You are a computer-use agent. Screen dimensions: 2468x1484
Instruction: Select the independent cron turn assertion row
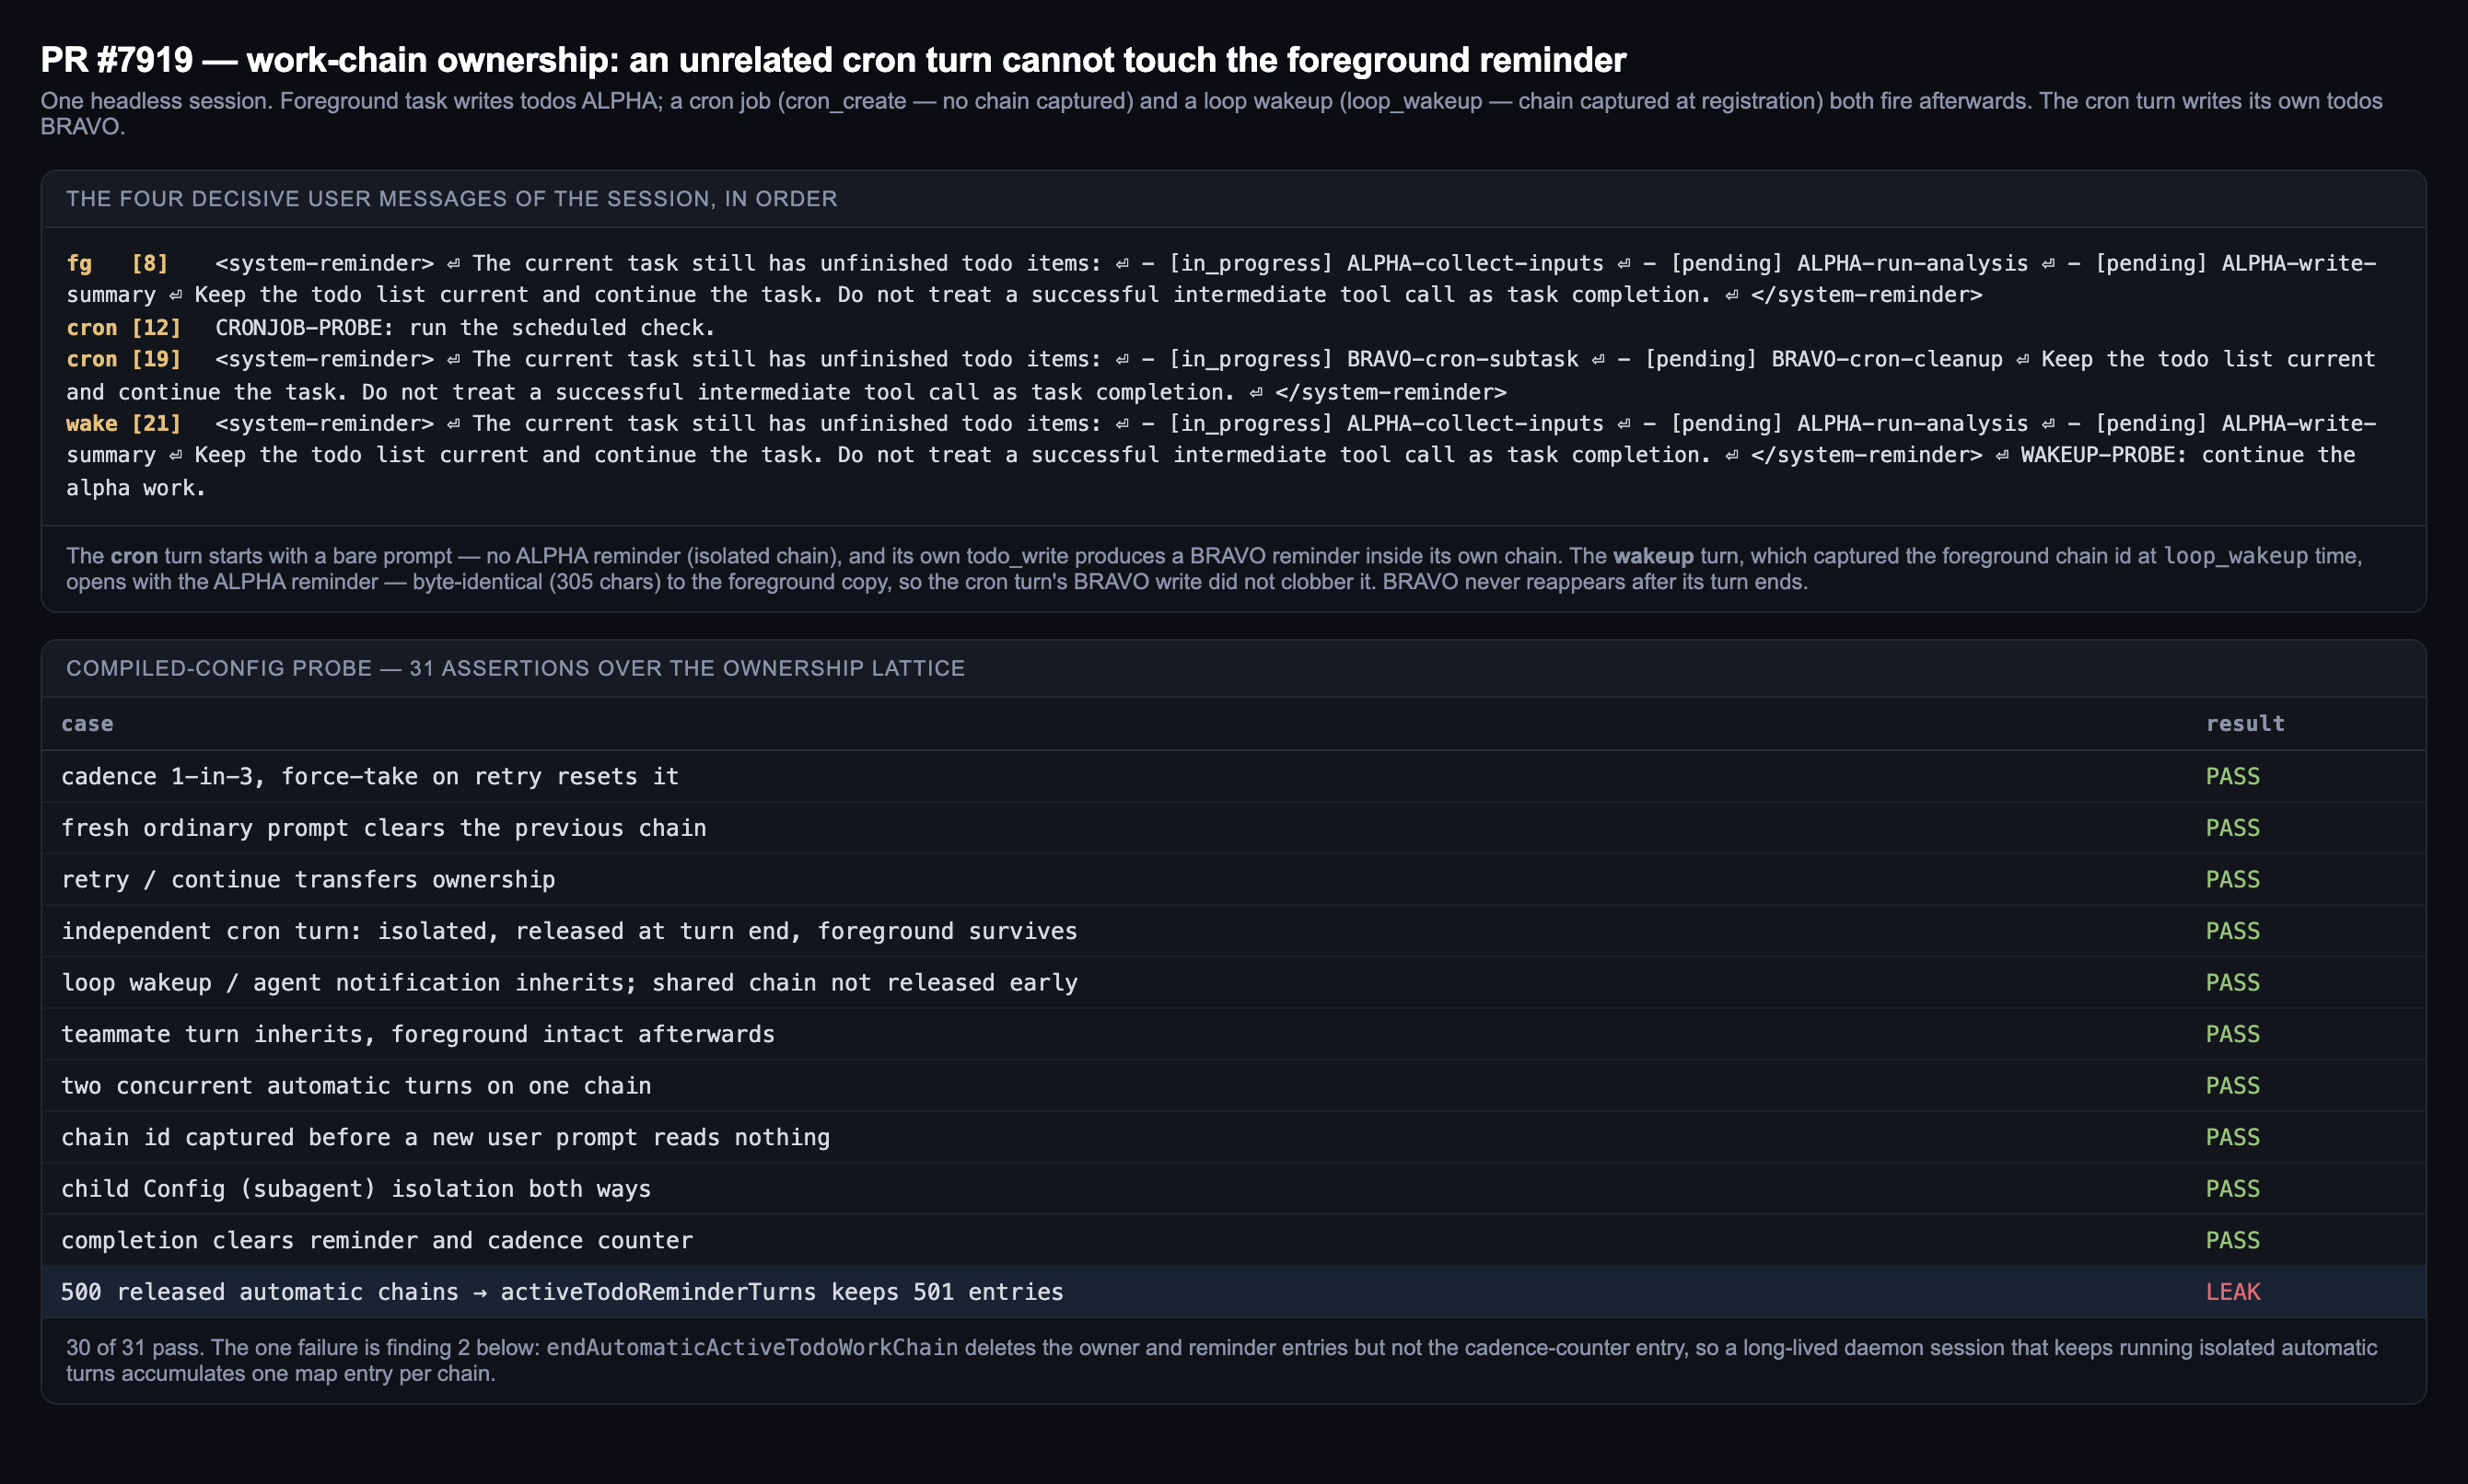pyautogui.click(x=1233, y=931)
